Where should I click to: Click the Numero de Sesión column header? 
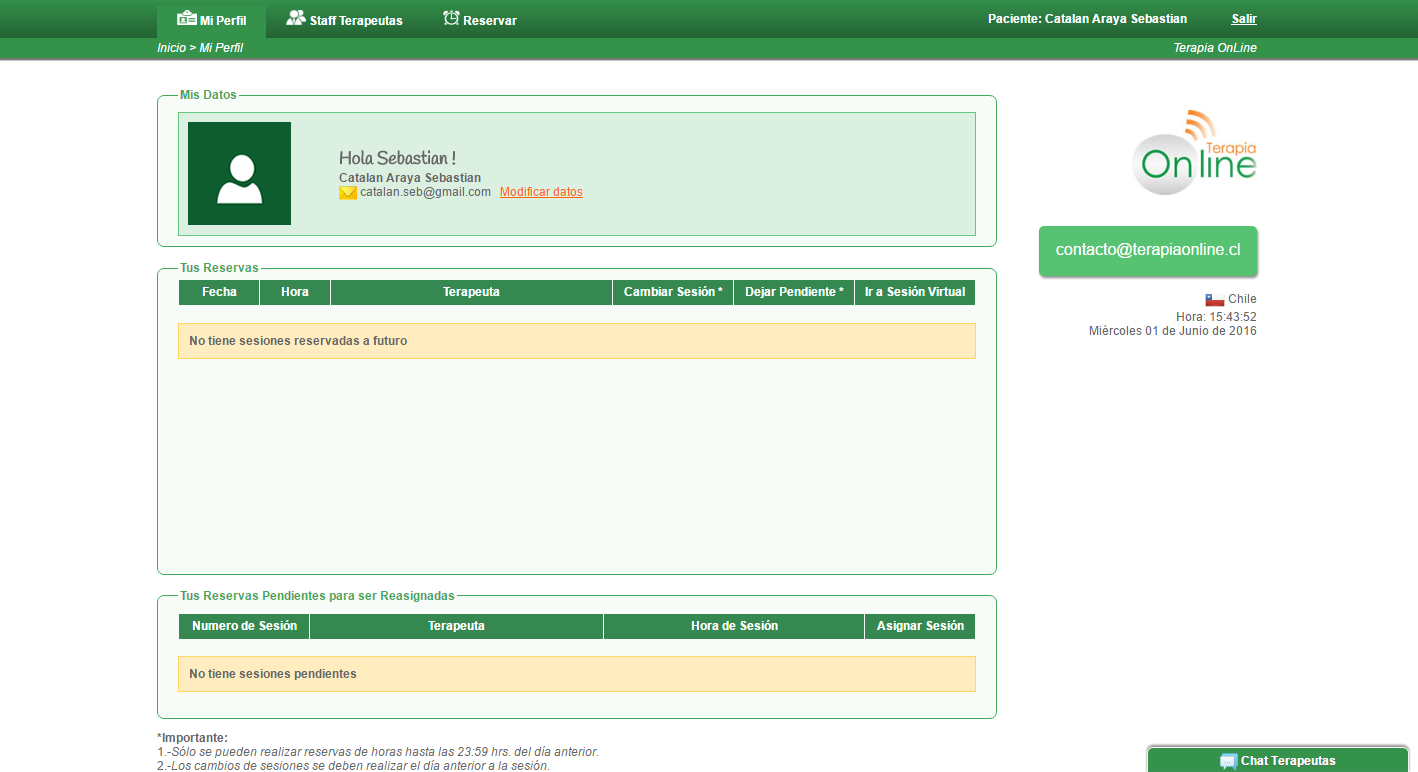(x=244, y=626)
